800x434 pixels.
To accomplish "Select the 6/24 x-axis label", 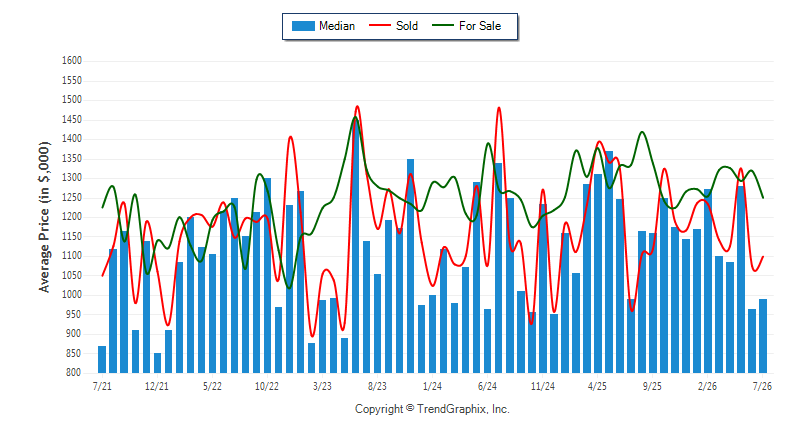I will (487, 386).
